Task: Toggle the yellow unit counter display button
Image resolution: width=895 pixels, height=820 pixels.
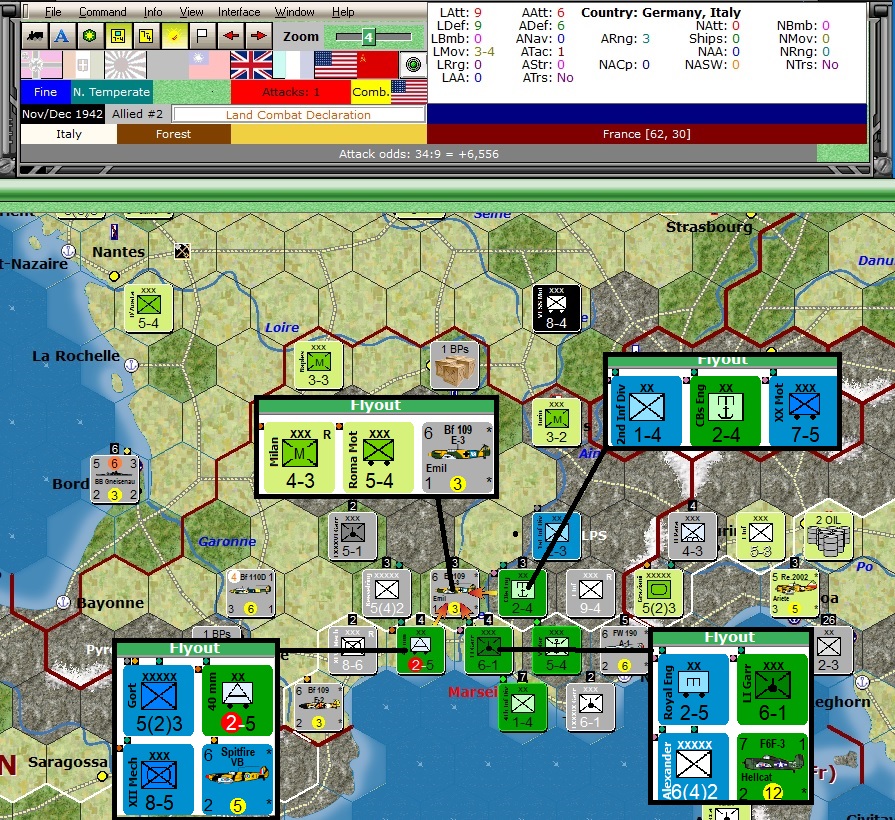Action: pos(118,36)
